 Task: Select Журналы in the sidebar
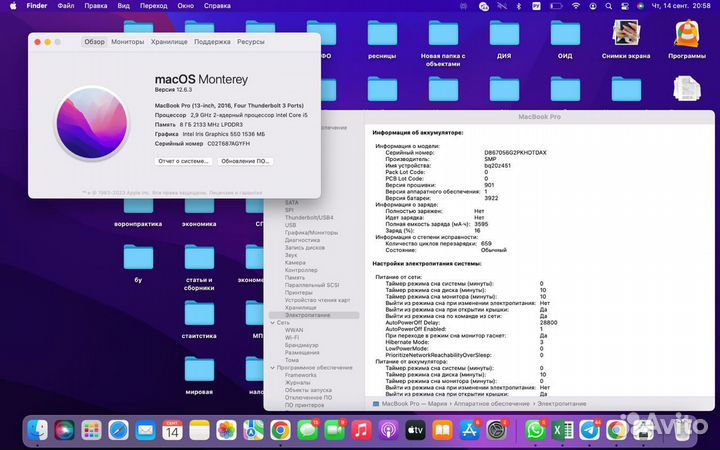298,382
